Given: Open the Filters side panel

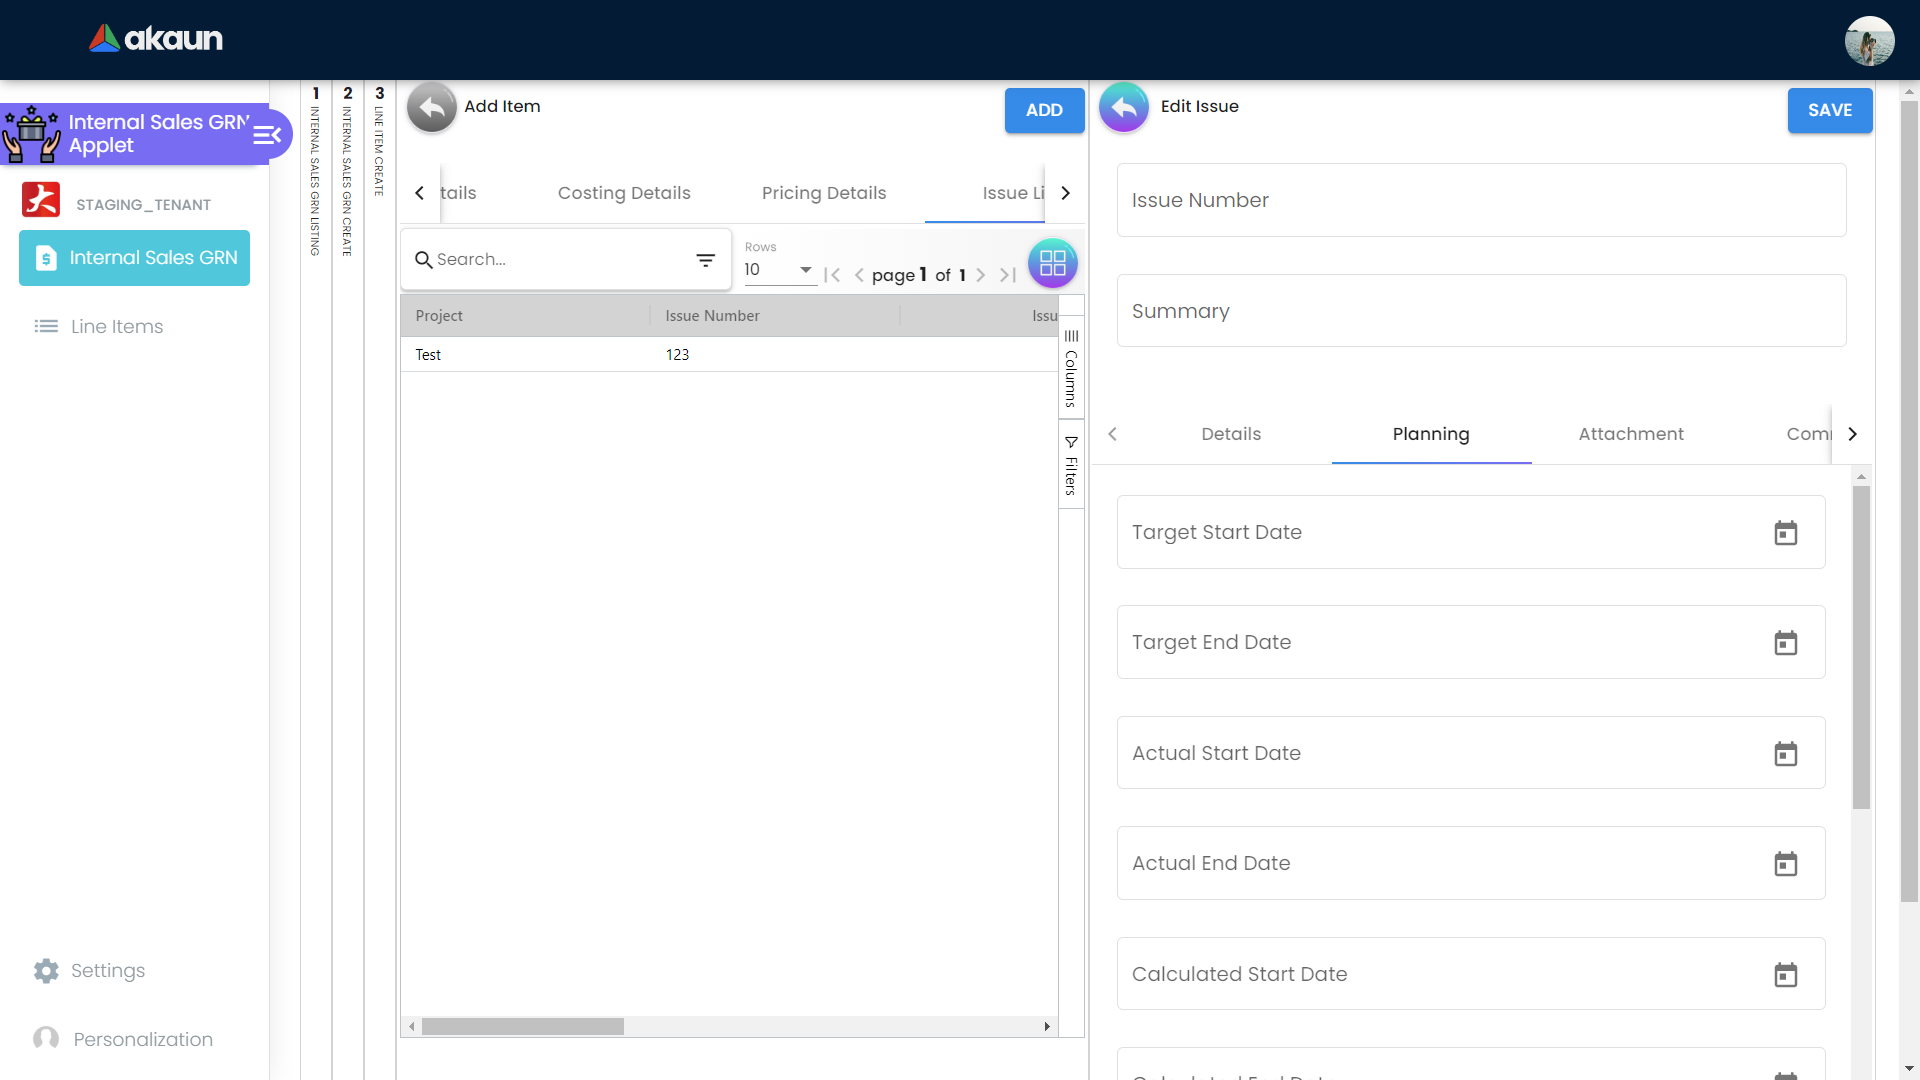Looking at the screenshot, I should point(1071,465).
